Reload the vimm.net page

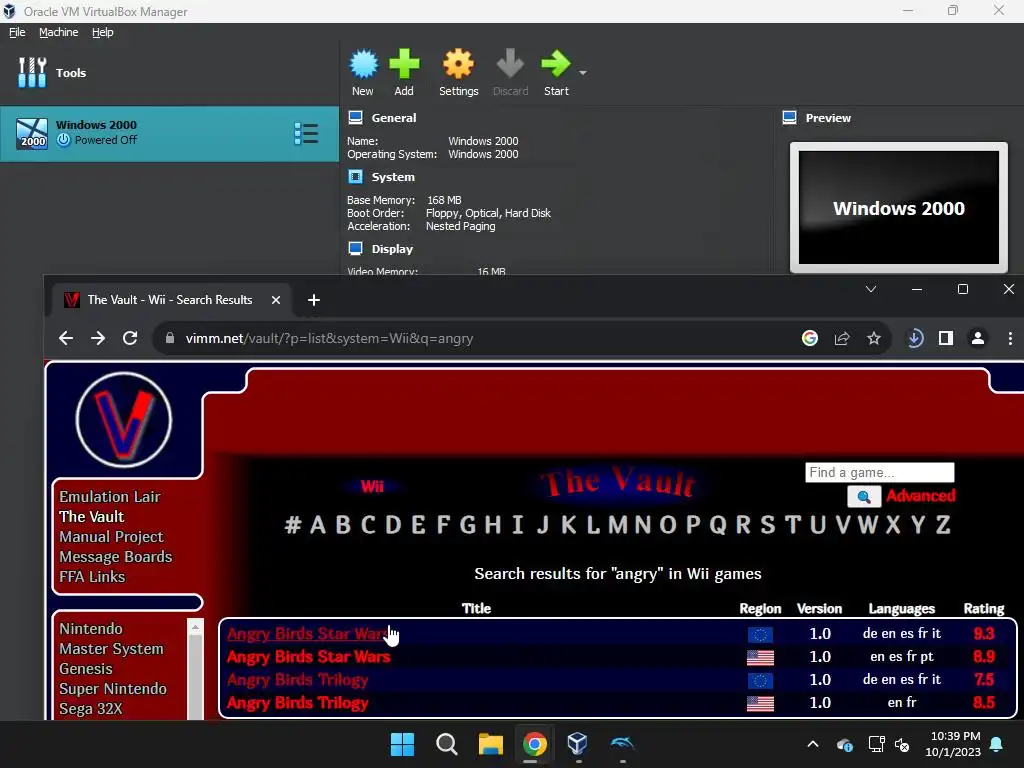130,338
